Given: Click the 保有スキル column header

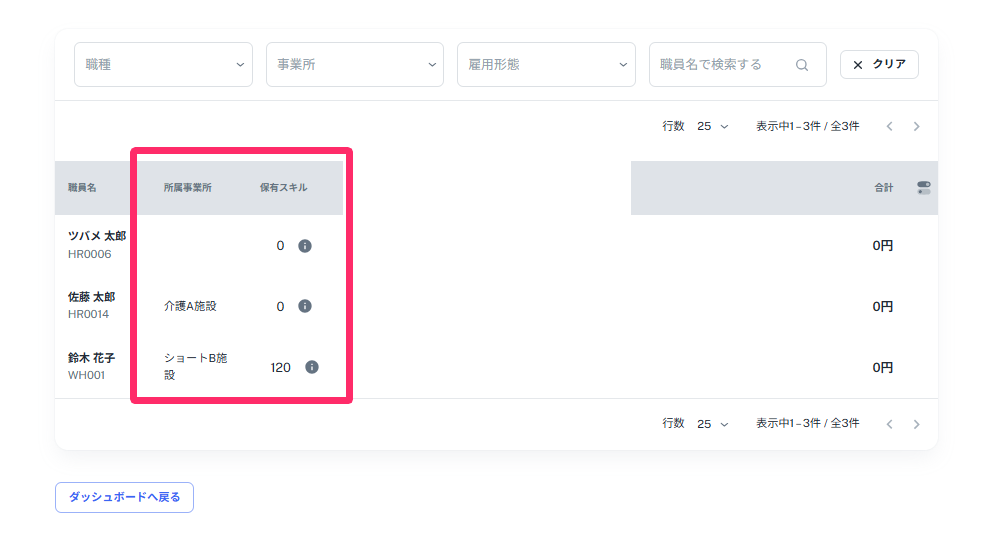Looking at the screenshot, I should (x=283, y=187).
